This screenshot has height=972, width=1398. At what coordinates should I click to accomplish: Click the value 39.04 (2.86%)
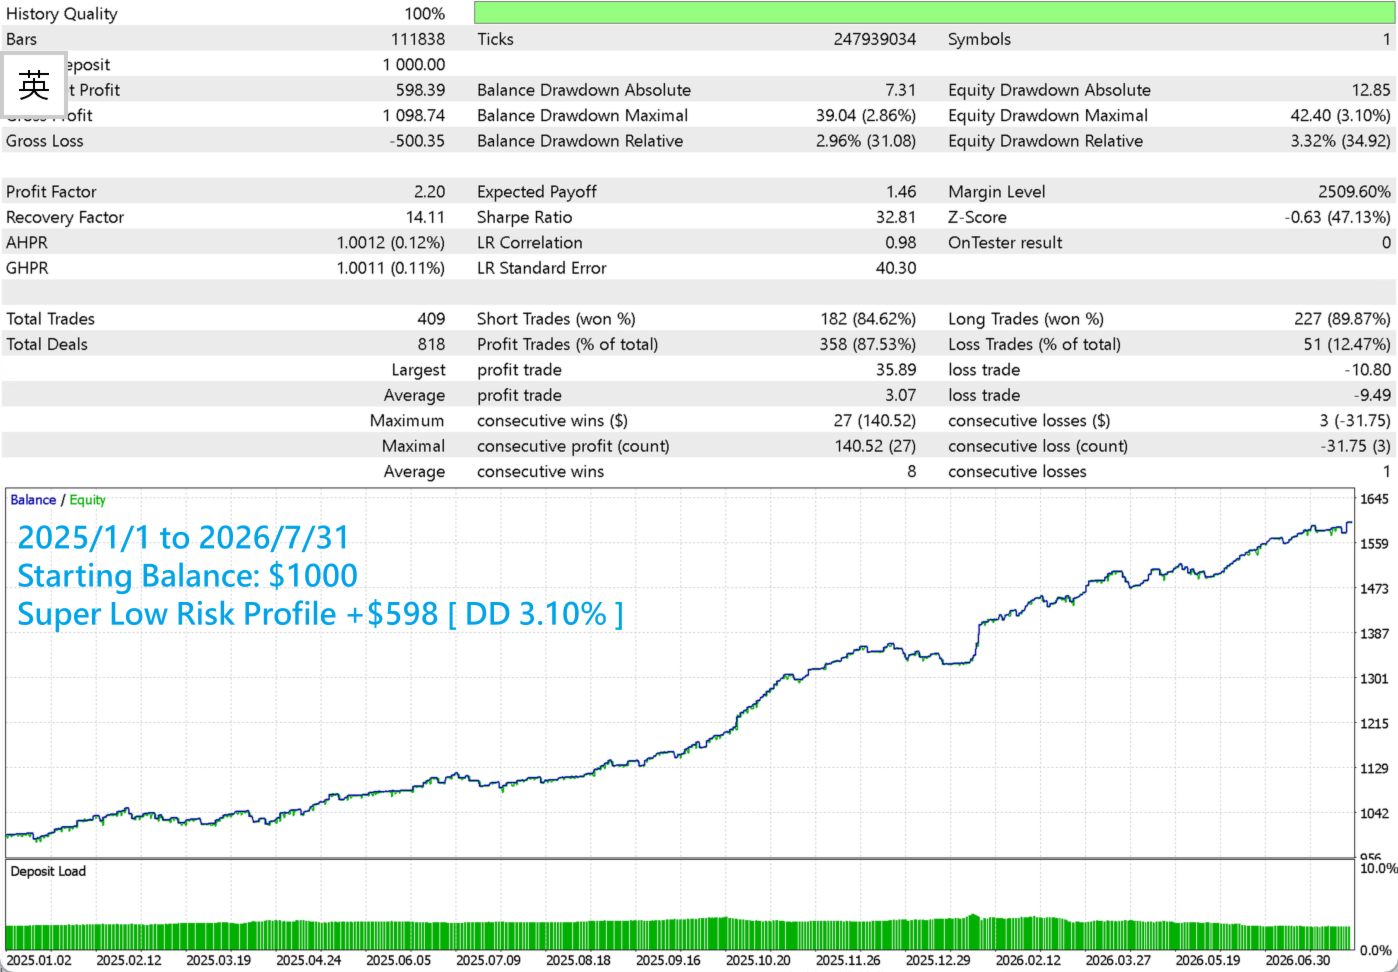pos(866,116)
